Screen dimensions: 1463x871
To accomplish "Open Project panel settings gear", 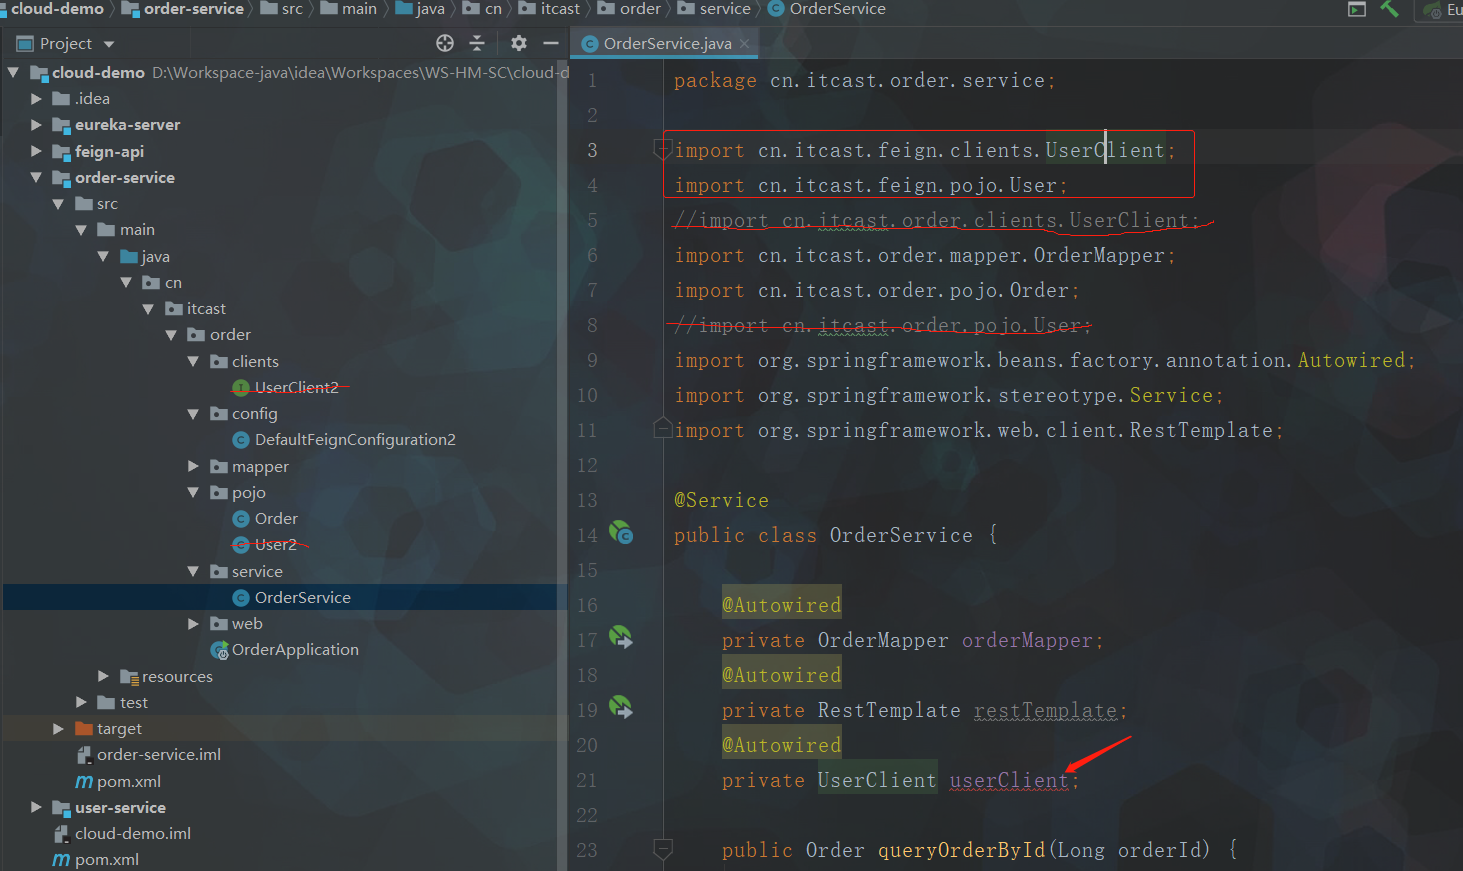I will [518, 43].
